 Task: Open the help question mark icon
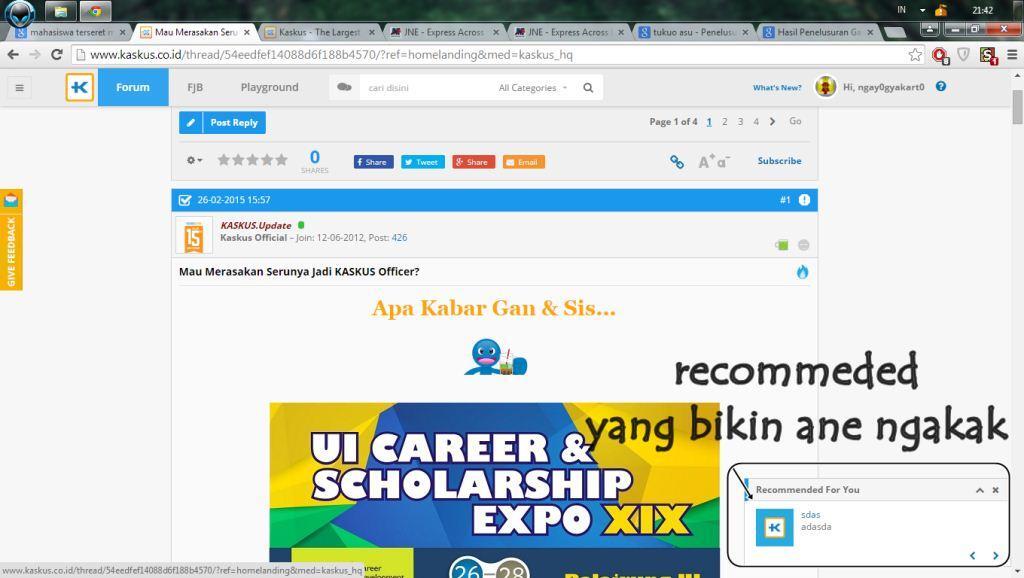(941, 86)
